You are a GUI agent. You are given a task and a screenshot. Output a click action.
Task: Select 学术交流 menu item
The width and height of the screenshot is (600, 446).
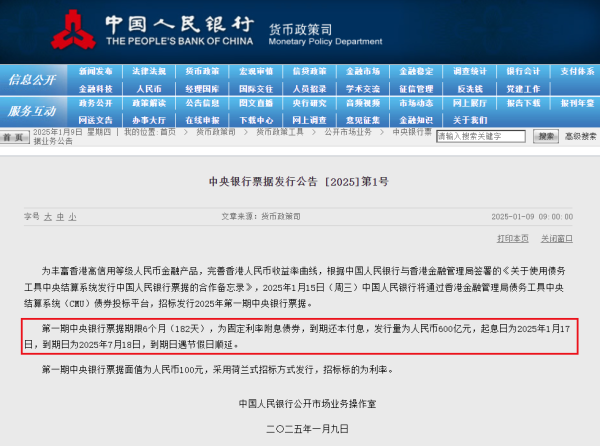click(x=363, y=89)
